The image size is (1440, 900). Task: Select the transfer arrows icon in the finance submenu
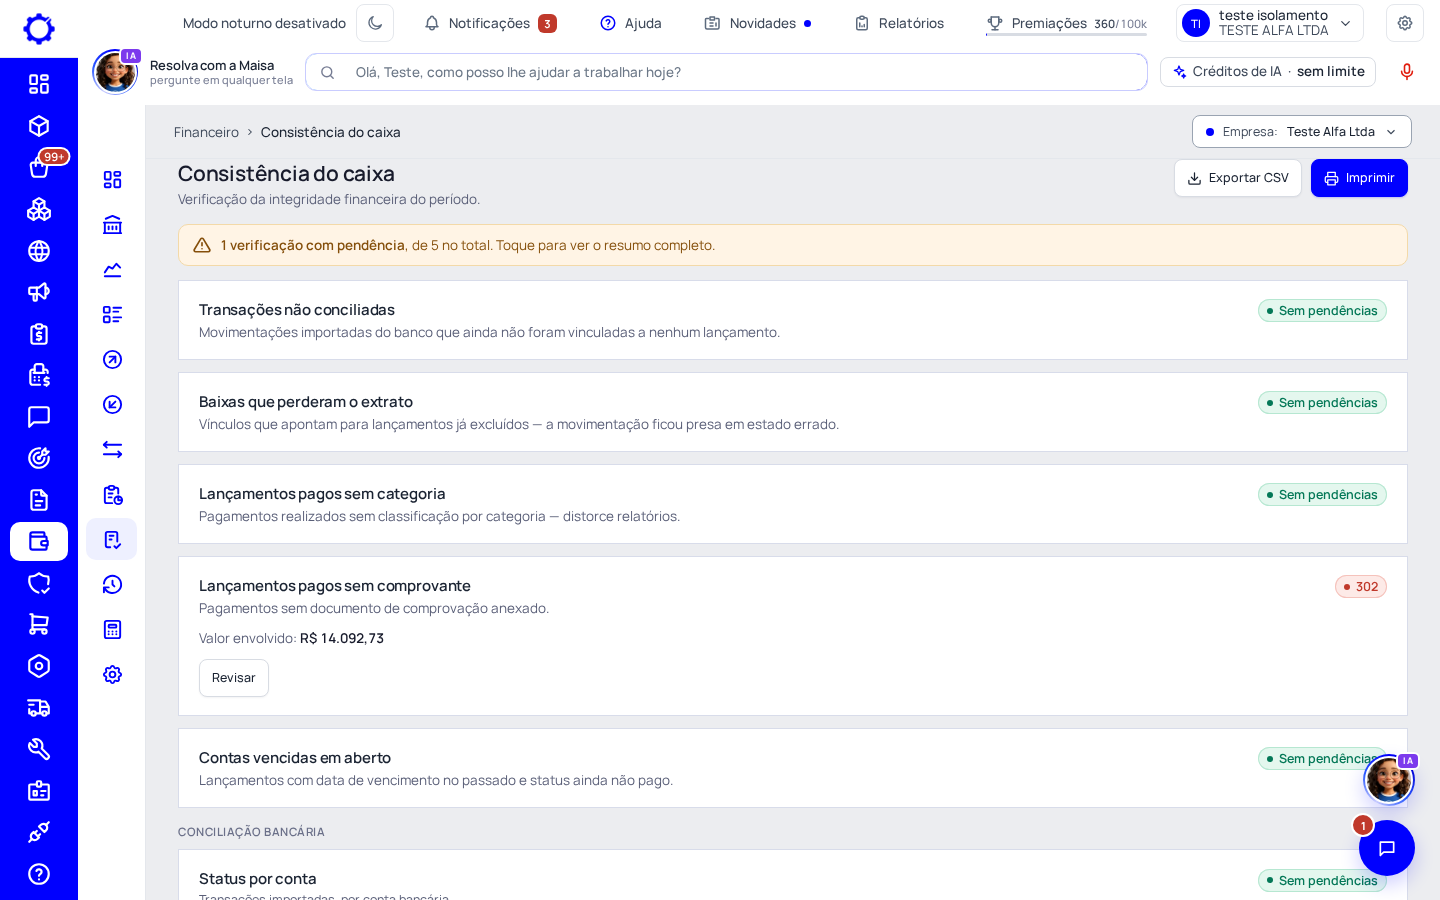(112, 450)
